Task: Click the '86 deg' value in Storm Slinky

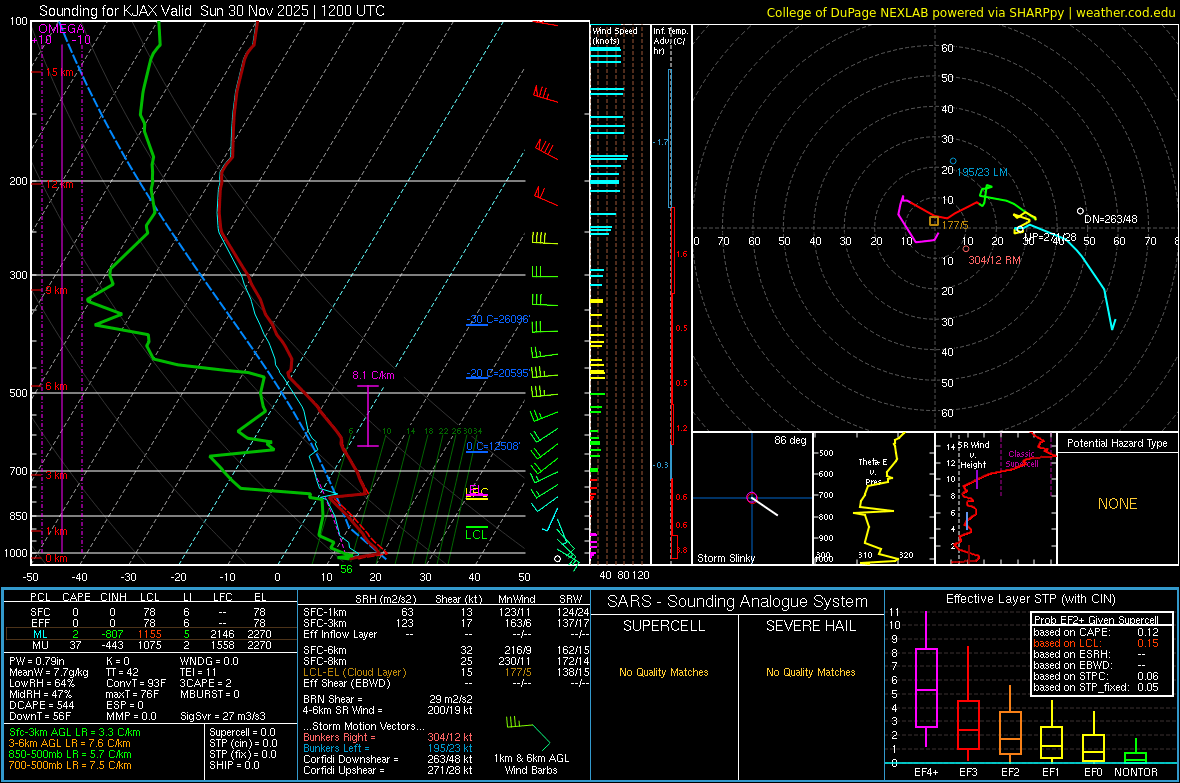Action: 790,440
